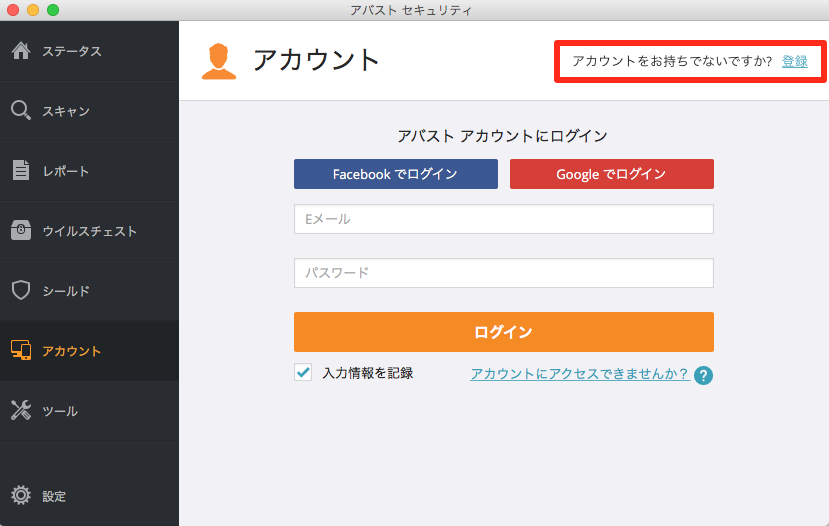Click the document icon beside レポート
Screen dimensions: 829x526
(x=21, y=170)
